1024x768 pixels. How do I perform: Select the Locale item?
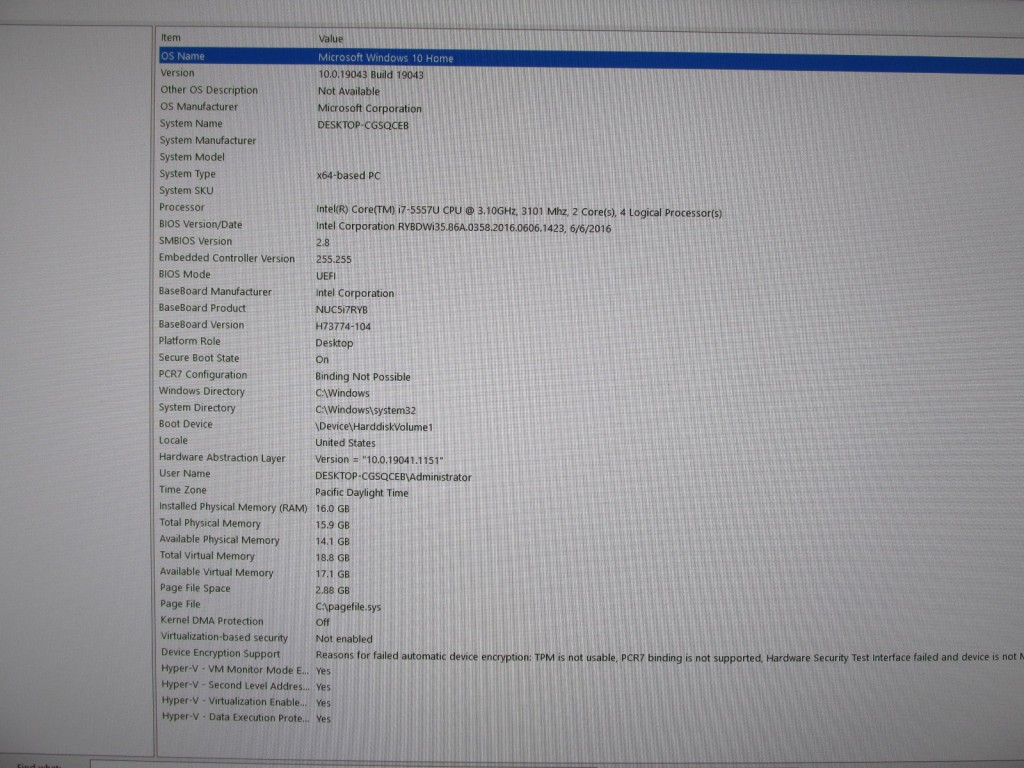coord(173,441)
